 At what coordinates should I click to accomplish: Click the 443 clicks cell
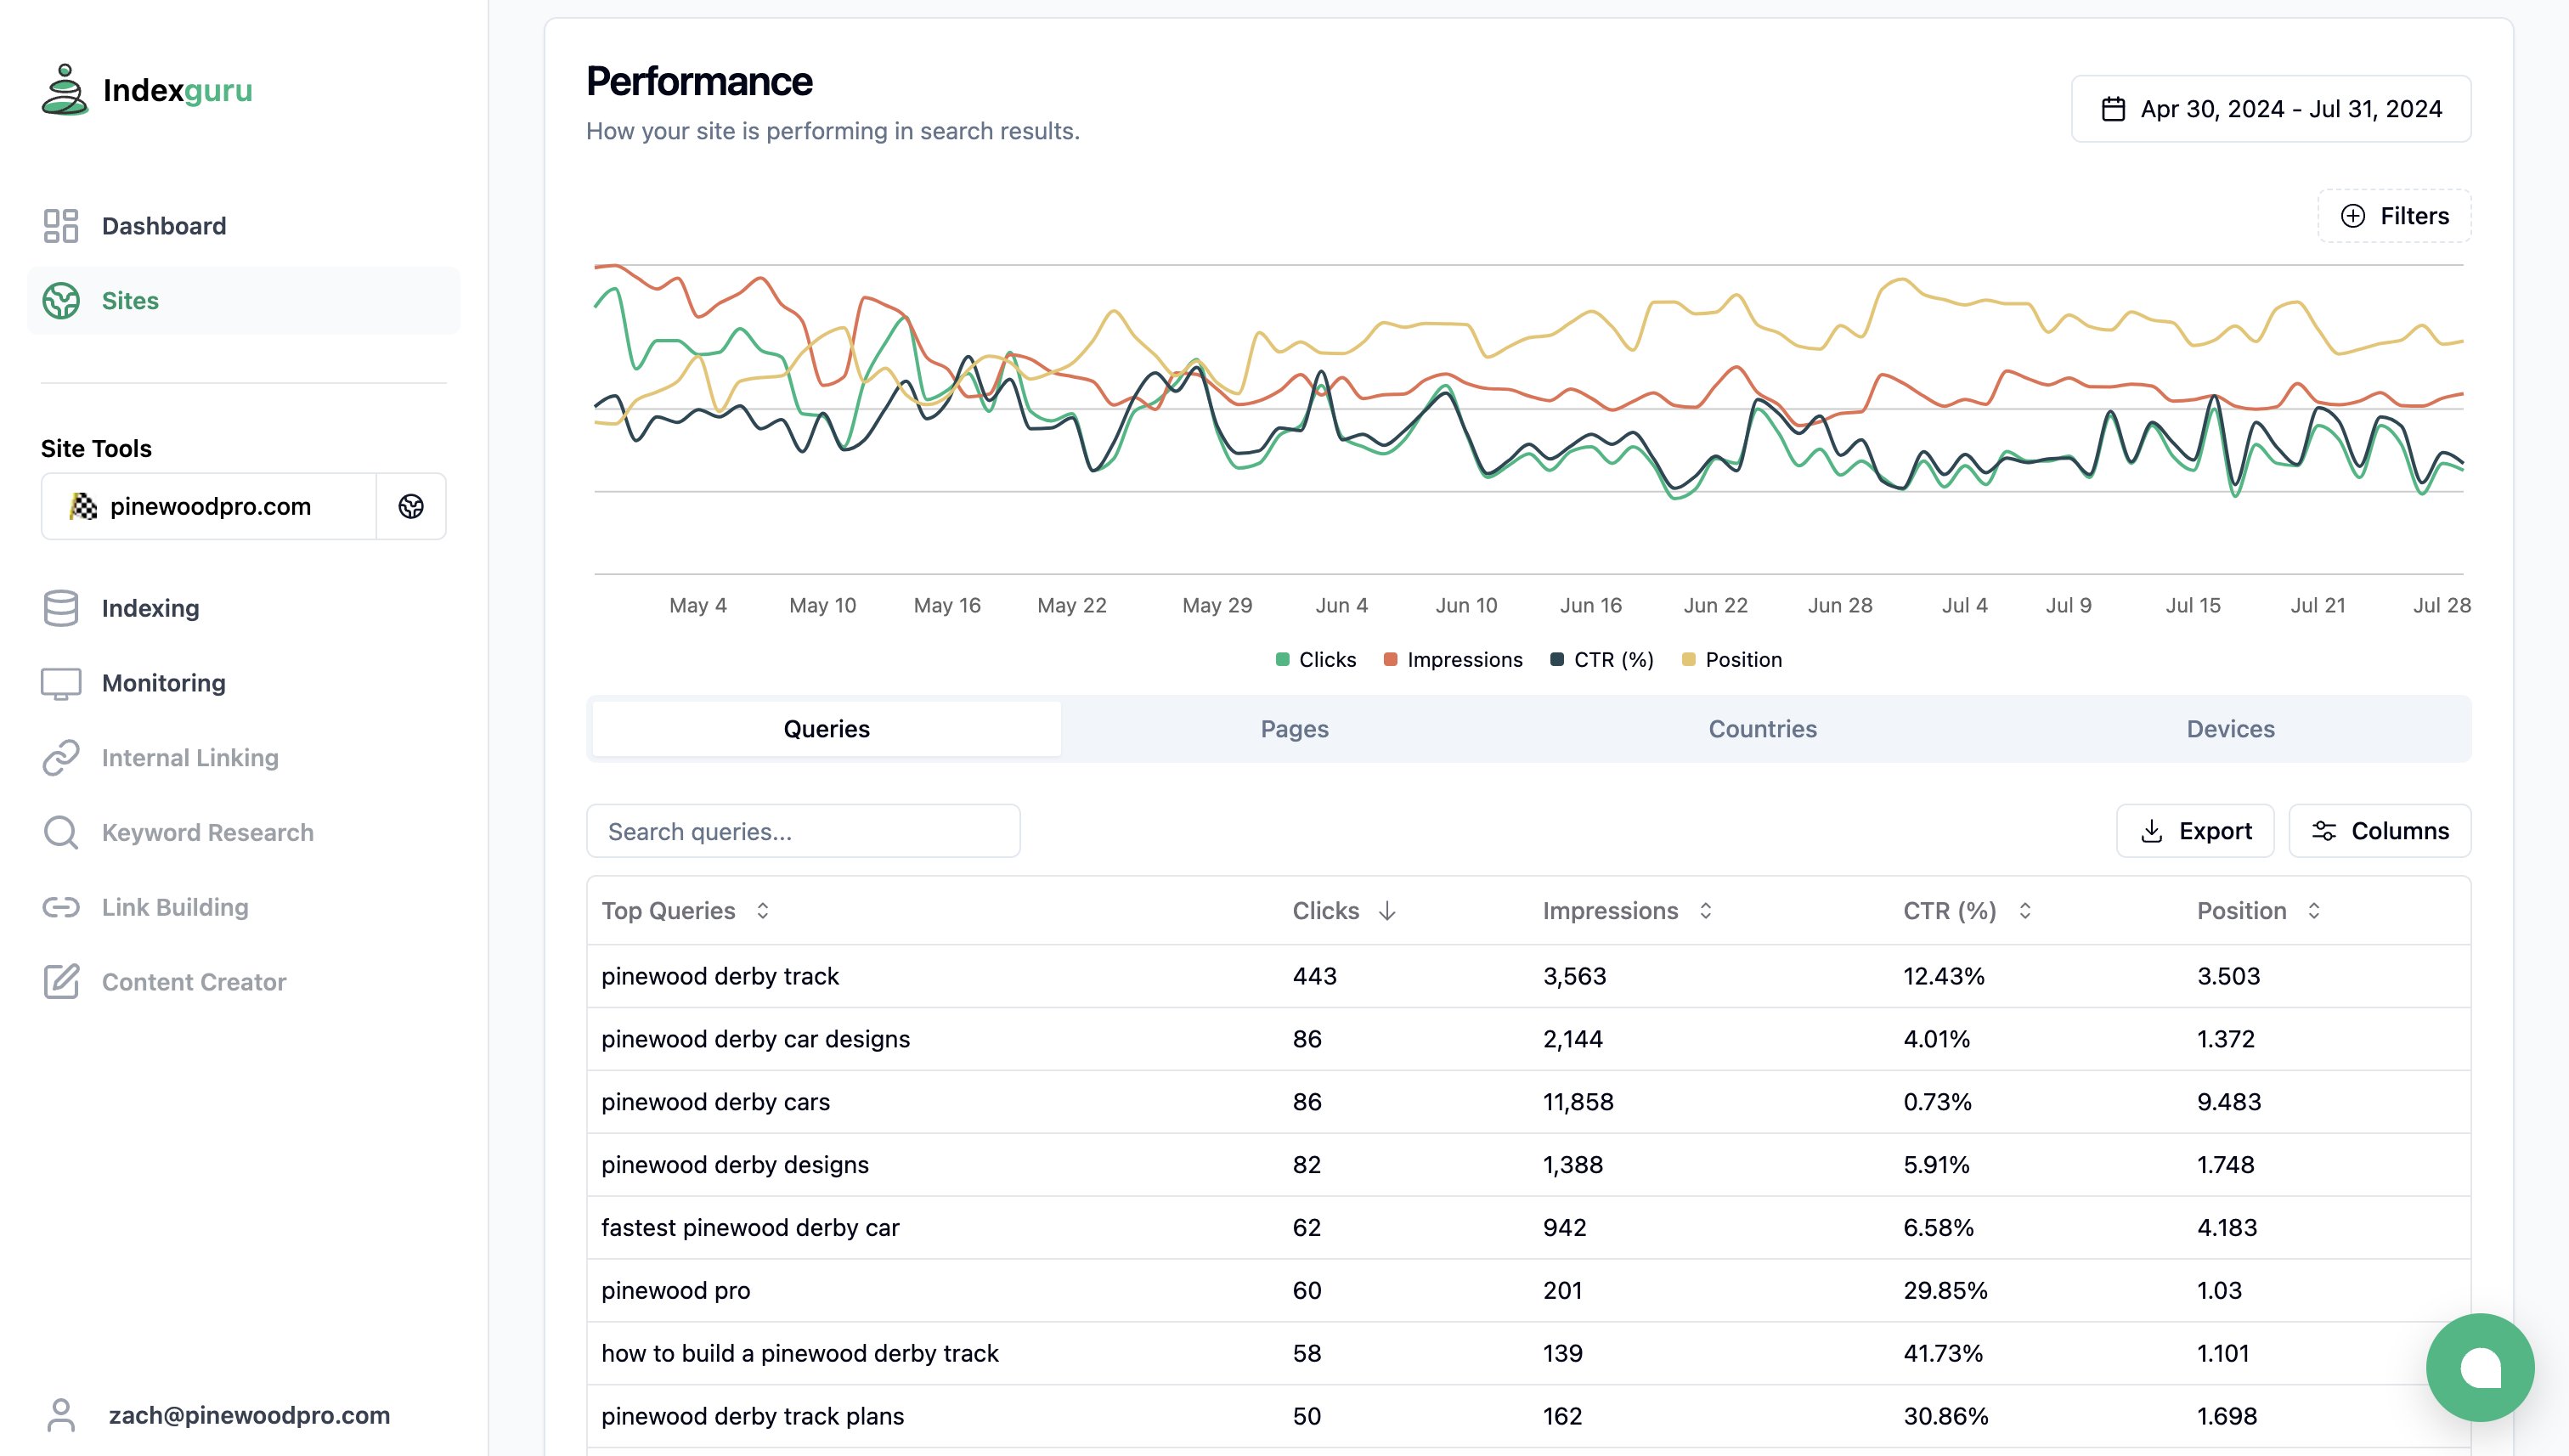click(1314, 976)
